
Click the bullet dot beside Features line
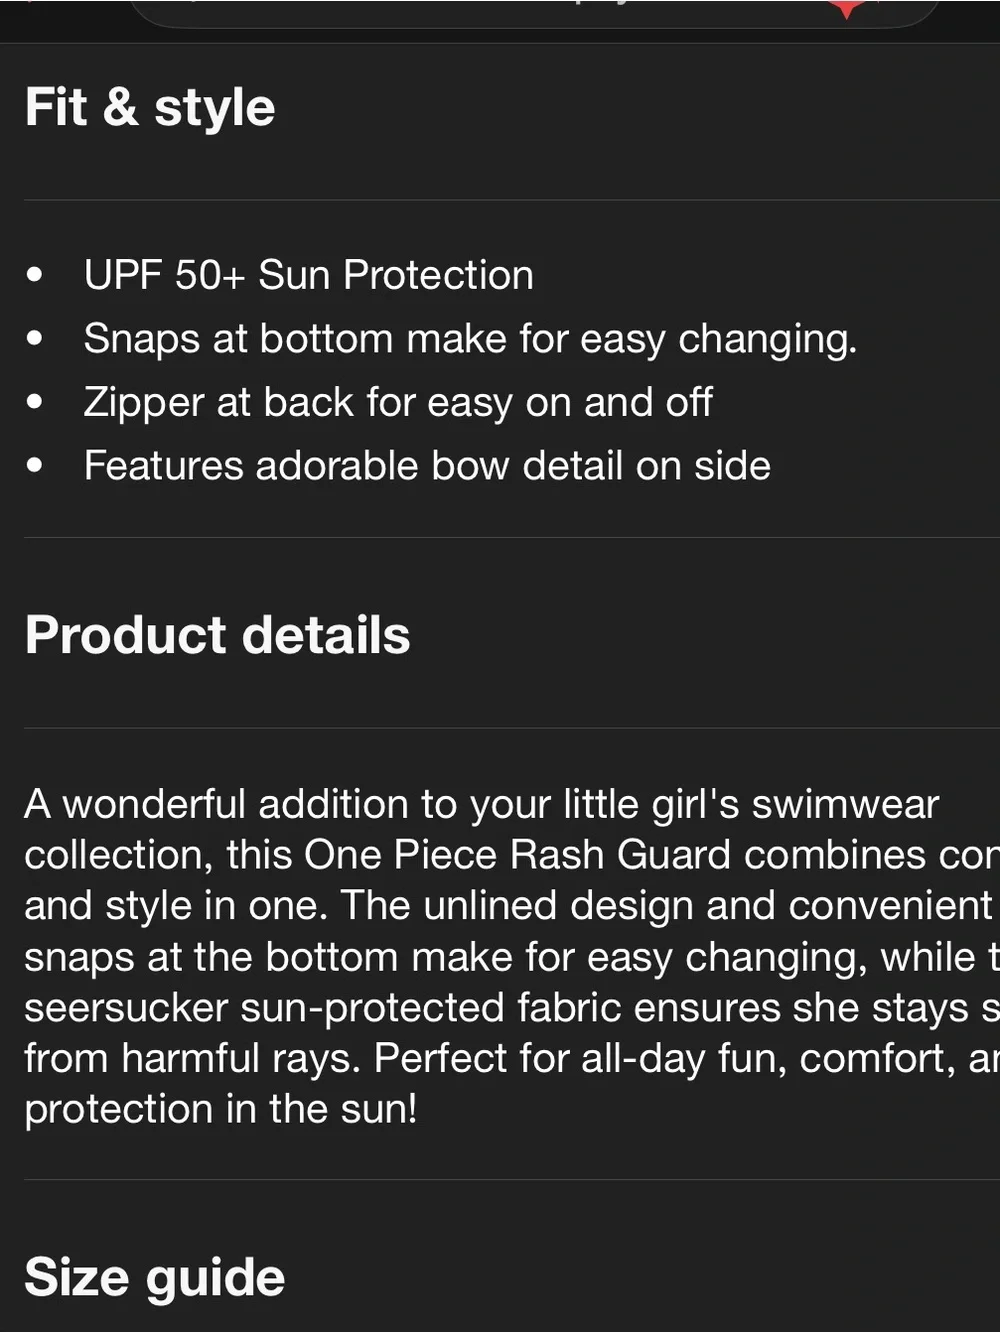(x=36, y=466)
